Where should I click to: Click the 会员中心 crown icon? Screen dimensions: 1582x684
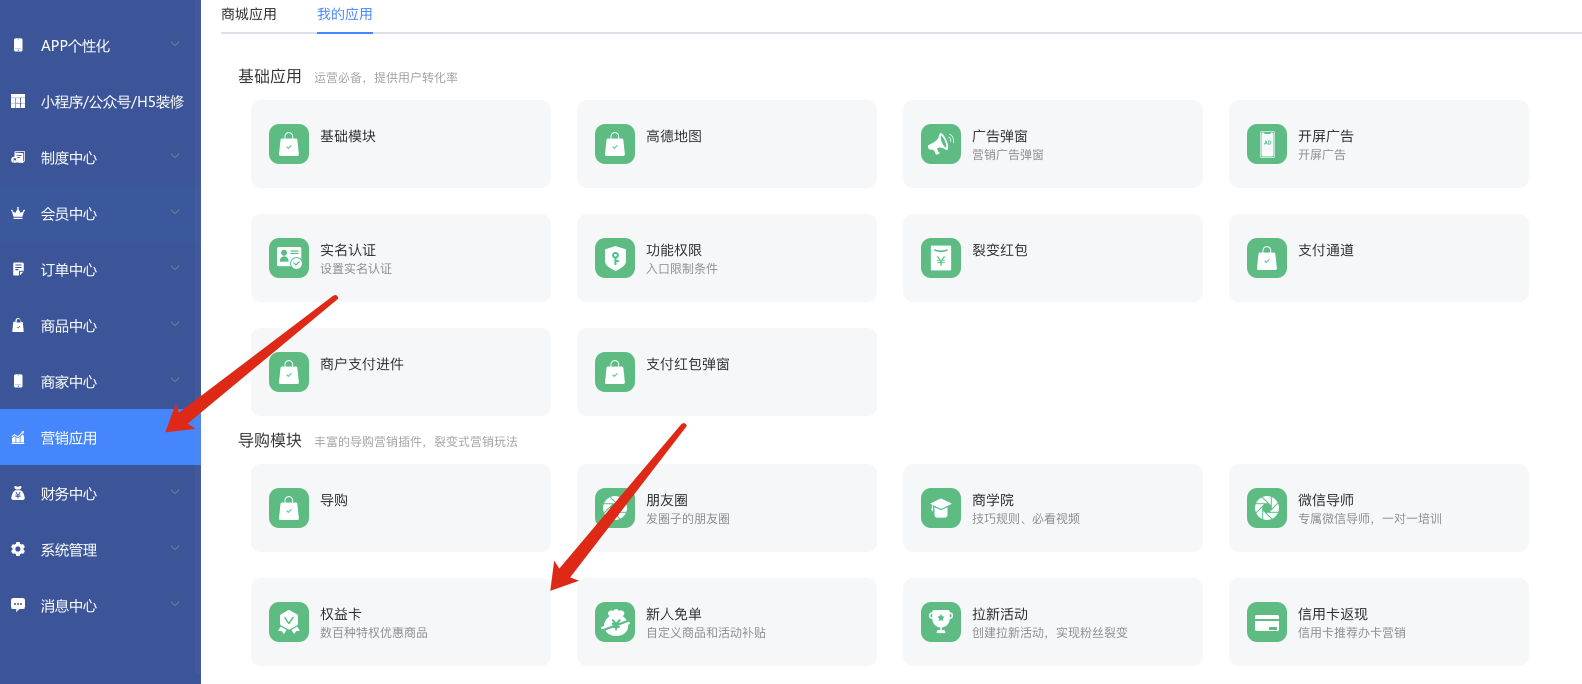(x=18, y=213)
